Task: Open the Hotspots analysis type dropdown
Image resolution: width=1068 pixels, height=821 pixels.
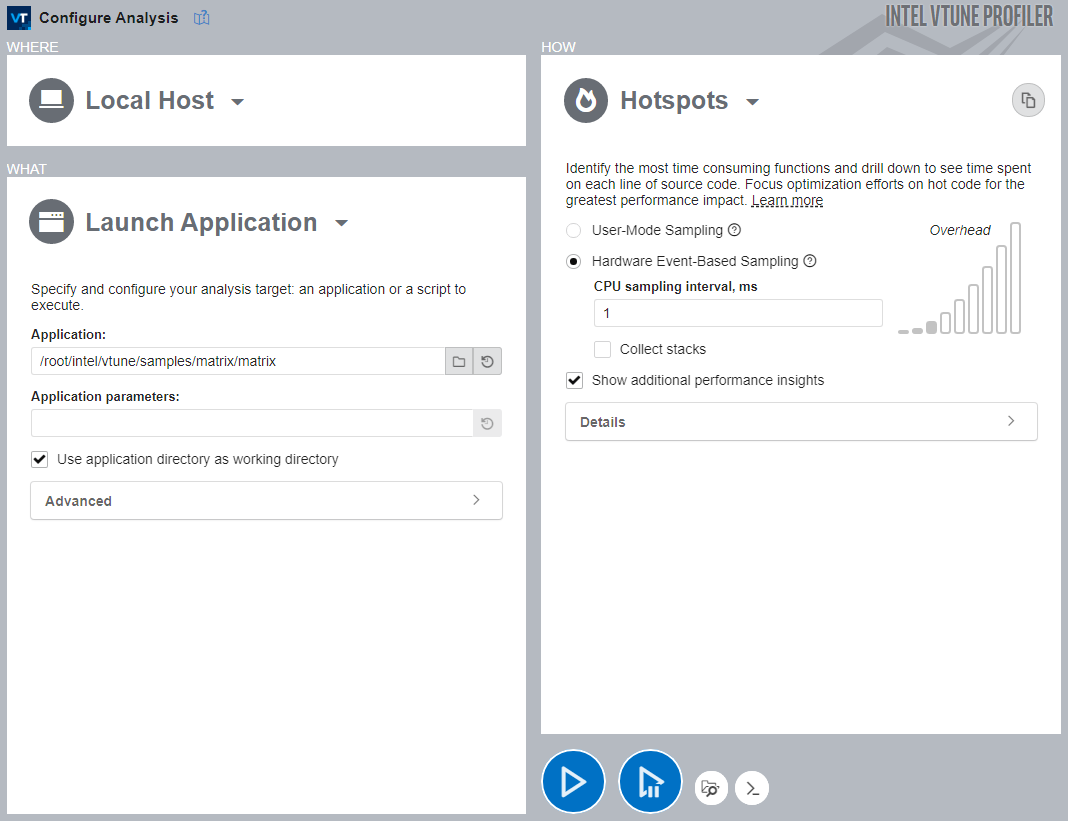Action: 753,101
